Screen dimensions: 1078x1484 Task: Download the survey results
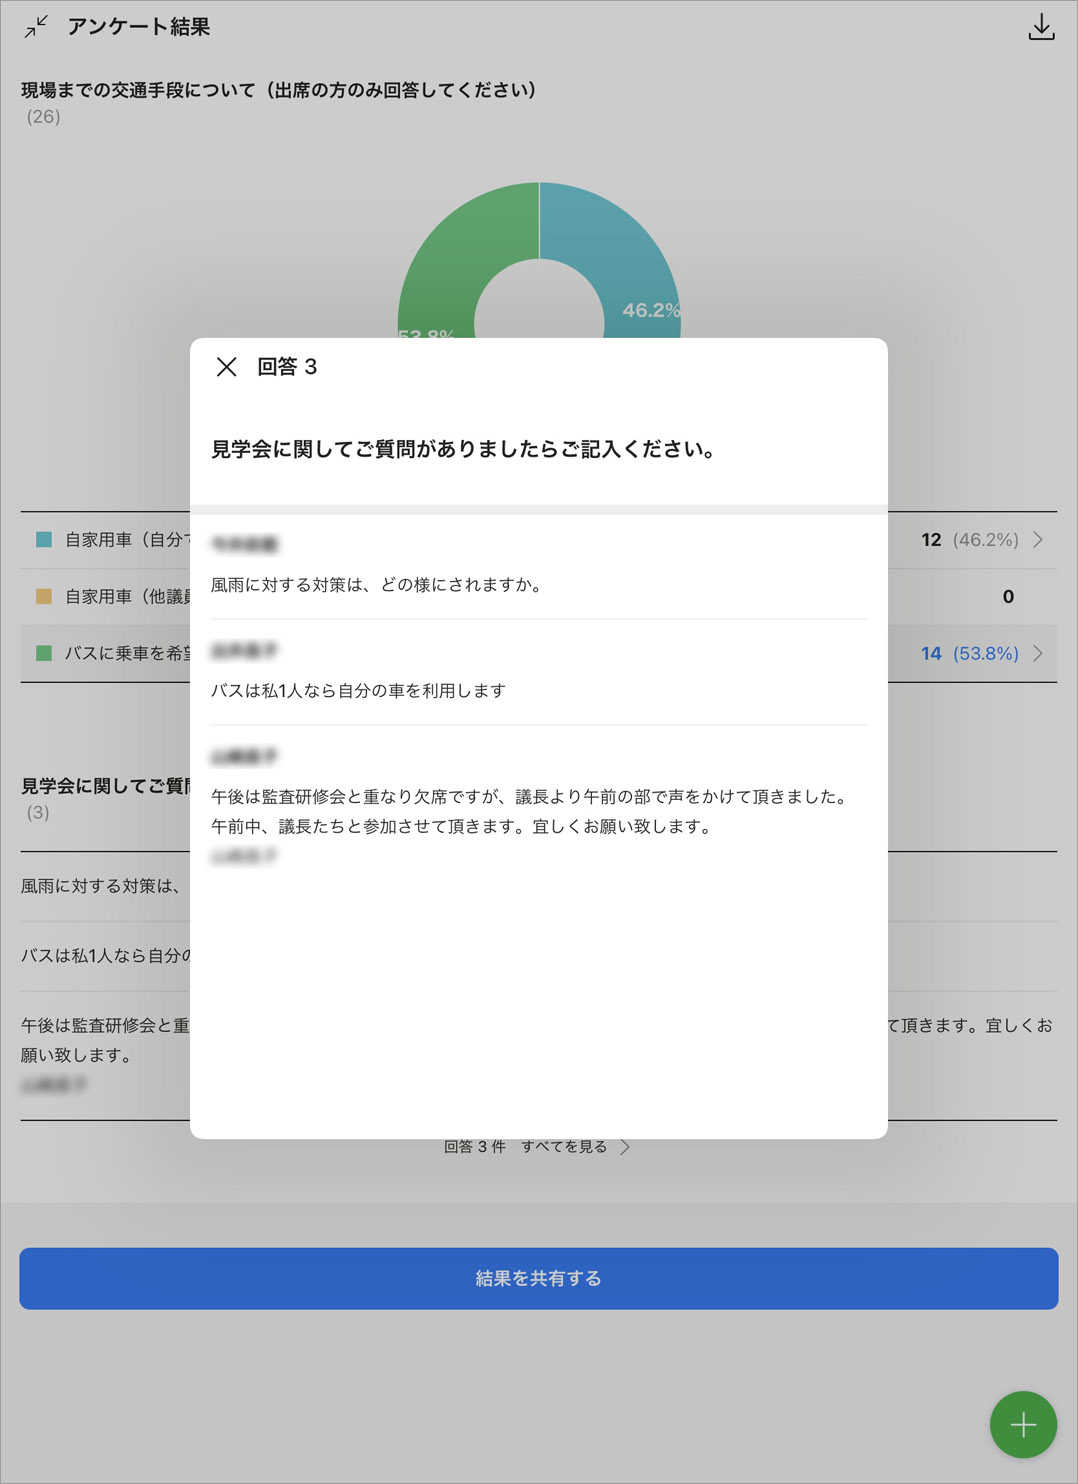(1041, 27)
